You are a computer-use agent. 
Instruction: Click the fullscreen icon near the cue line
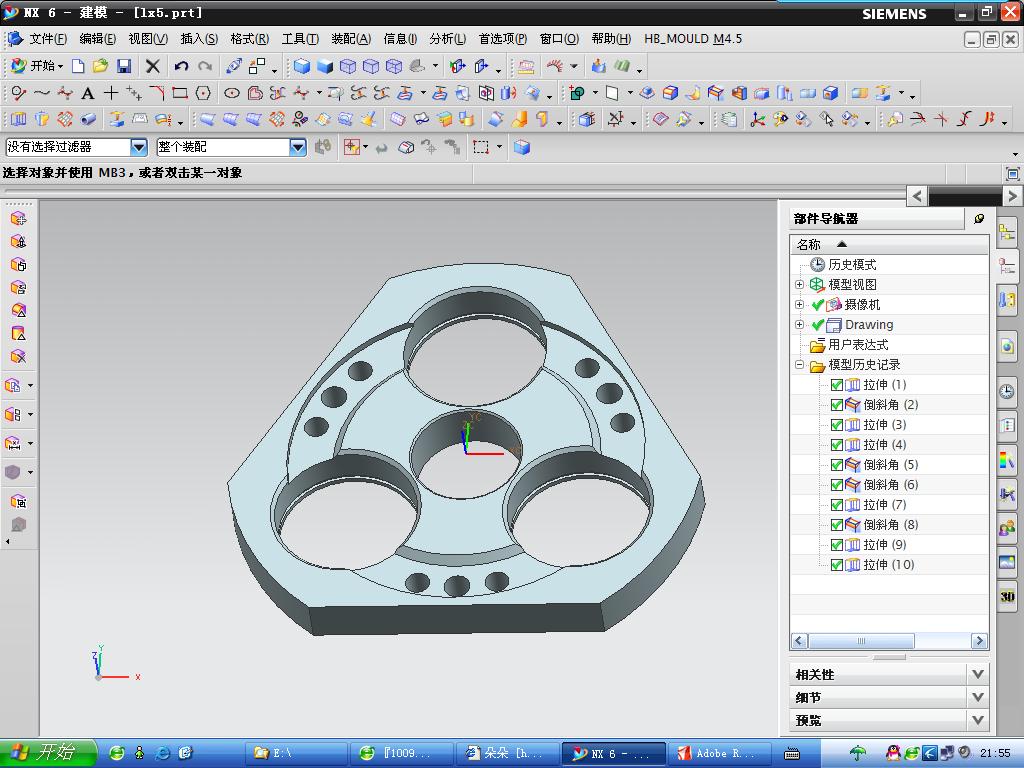(1012, 174)
